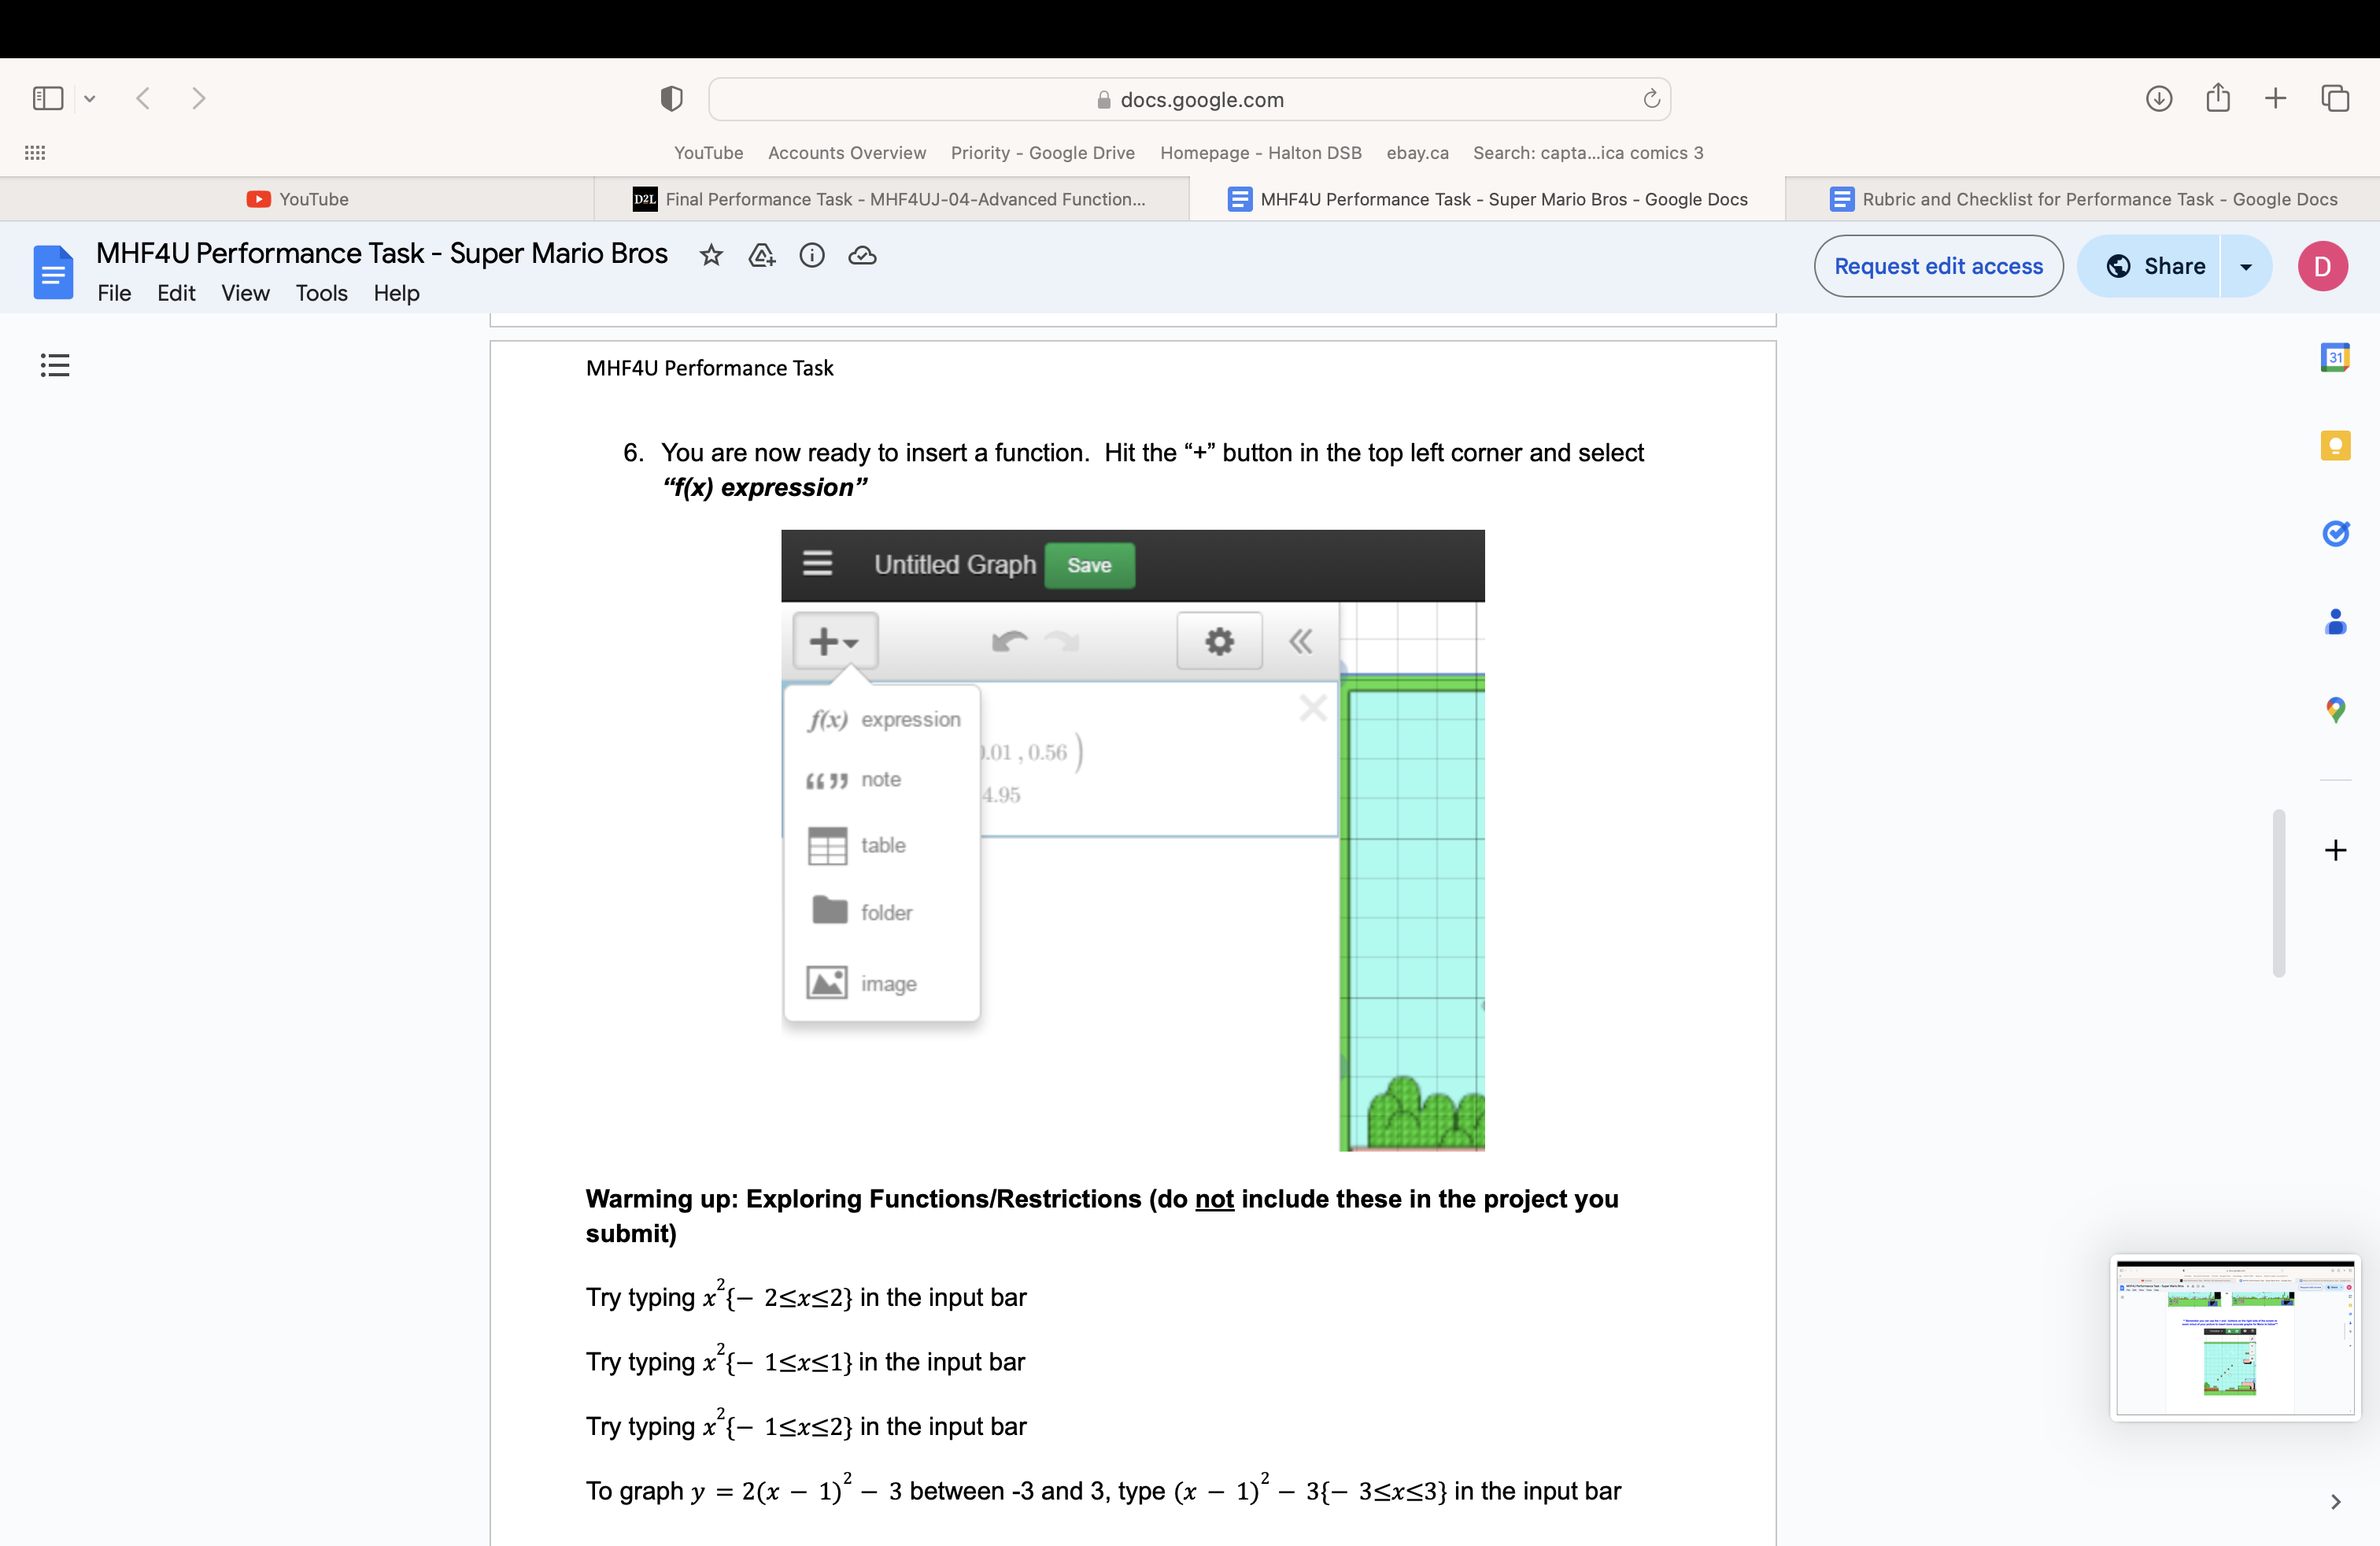Open the sidebar chevron dropdown
The width and height of the screenshot is (2380, 1546).
(x=91, y=98)
